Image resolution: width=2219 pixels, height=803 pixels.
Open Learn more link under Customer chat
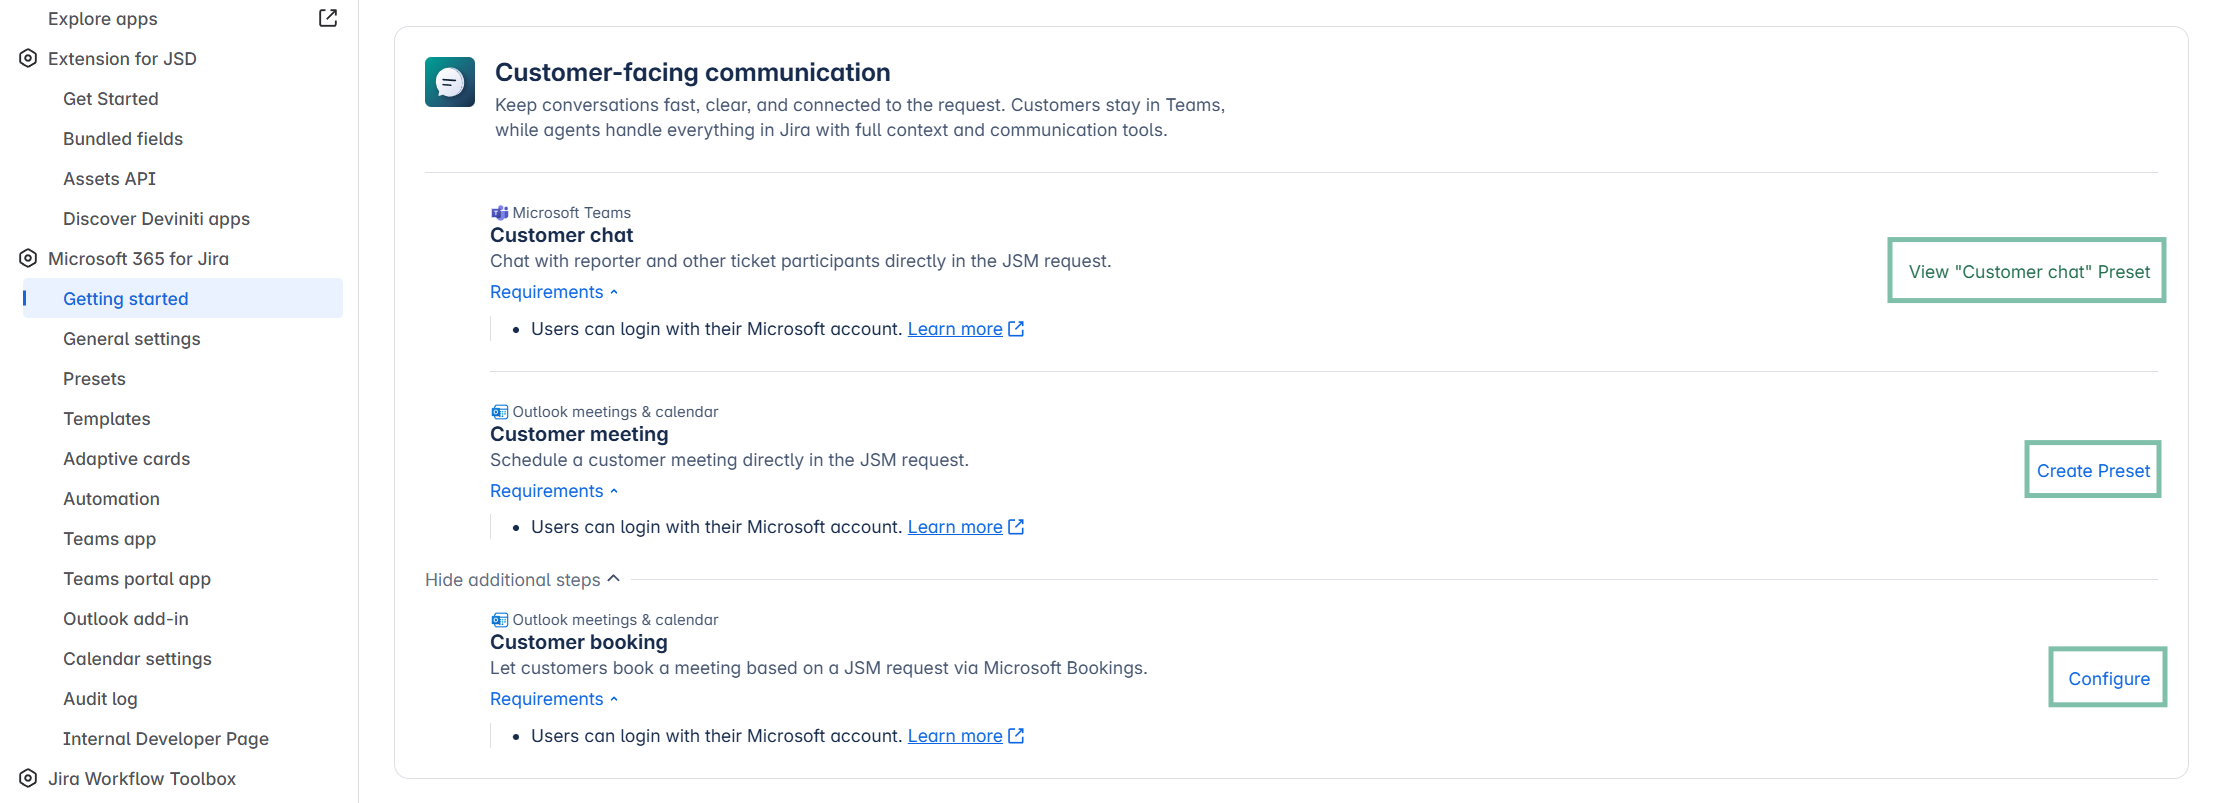pyautogui.click(x=955, y=329)
